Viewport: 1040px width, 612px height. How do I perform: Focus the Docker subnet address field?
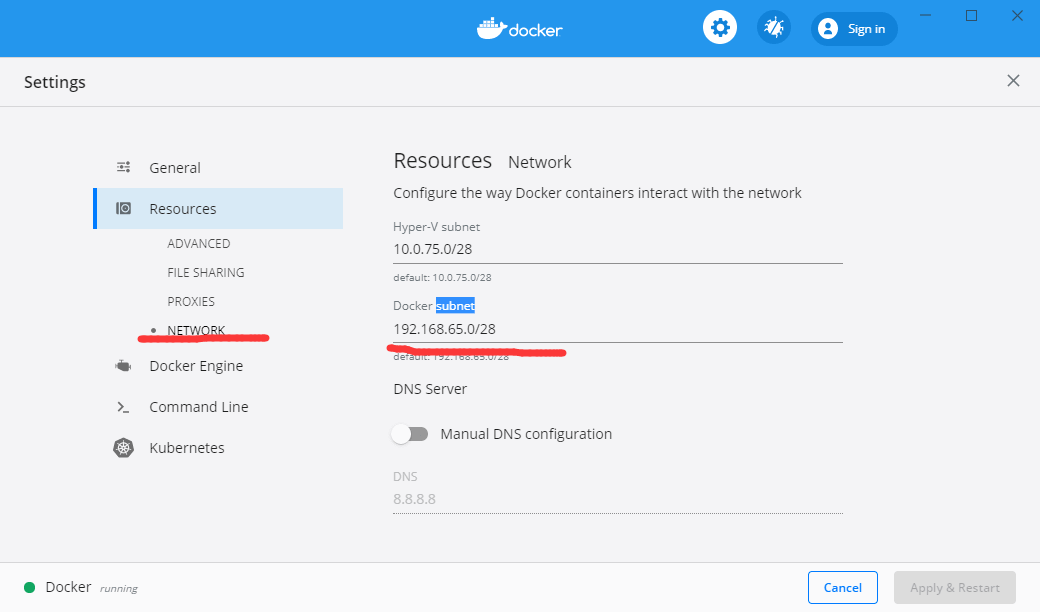[617, 329]
